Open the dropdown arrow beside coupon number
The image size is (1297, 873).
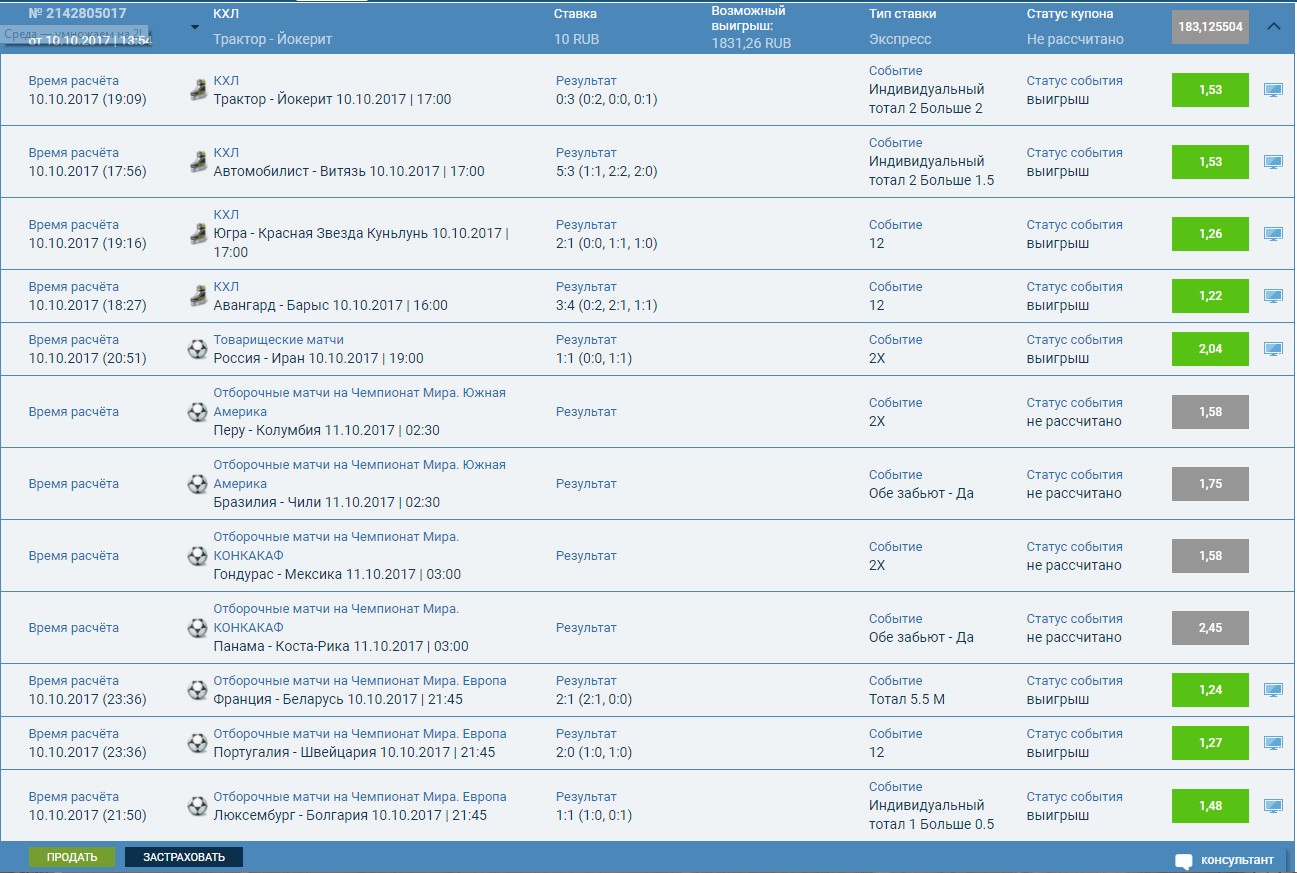point(195,27)
